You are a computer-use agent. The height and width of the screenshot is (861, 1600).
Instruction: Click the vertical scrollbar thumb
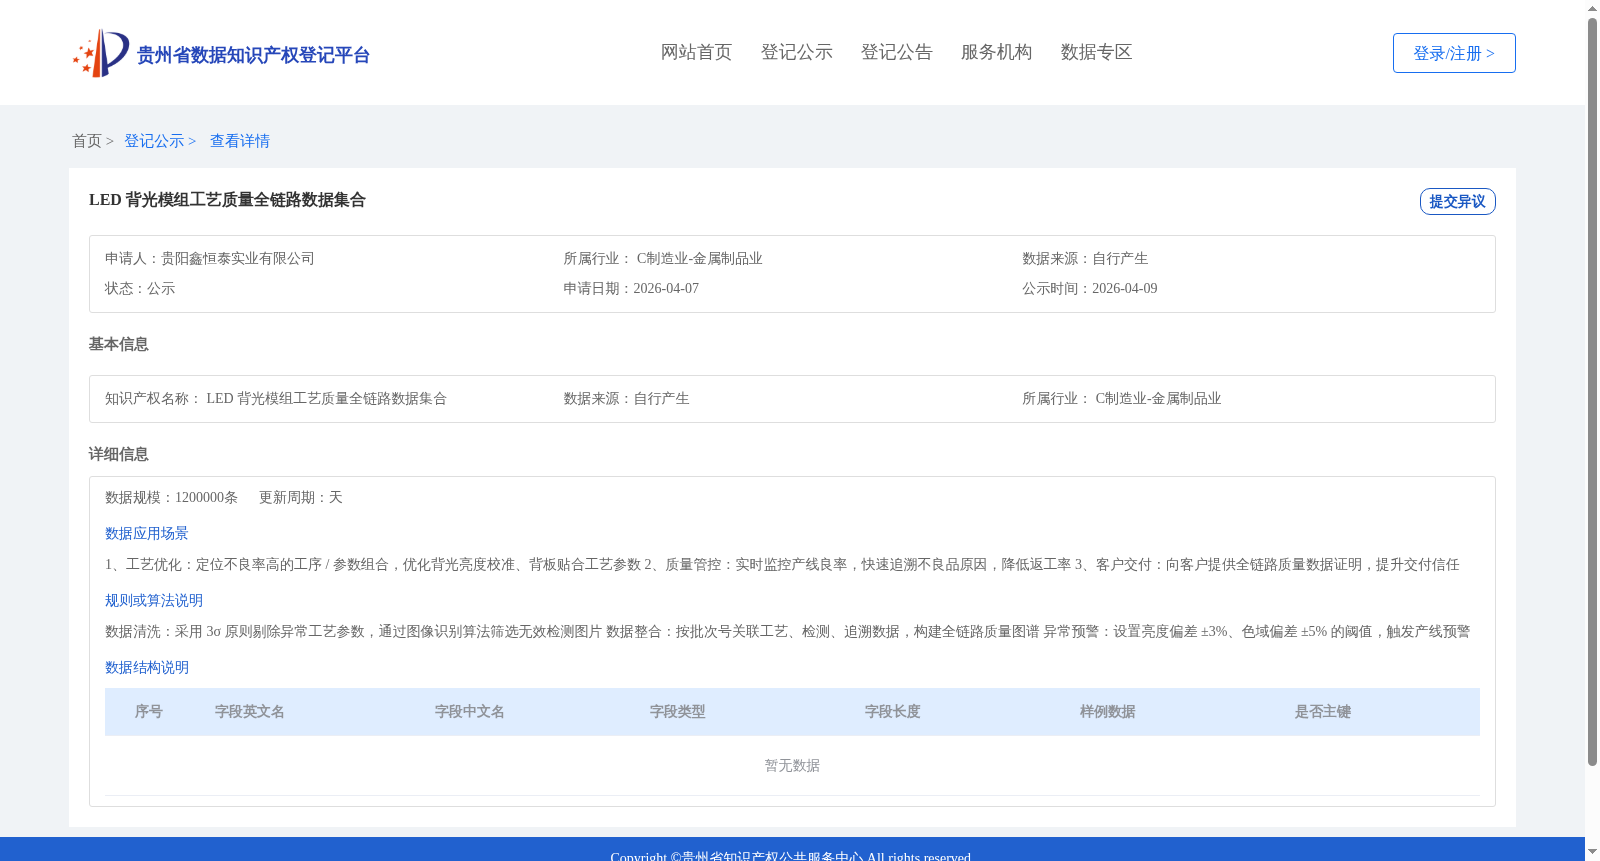point(1592,392)
